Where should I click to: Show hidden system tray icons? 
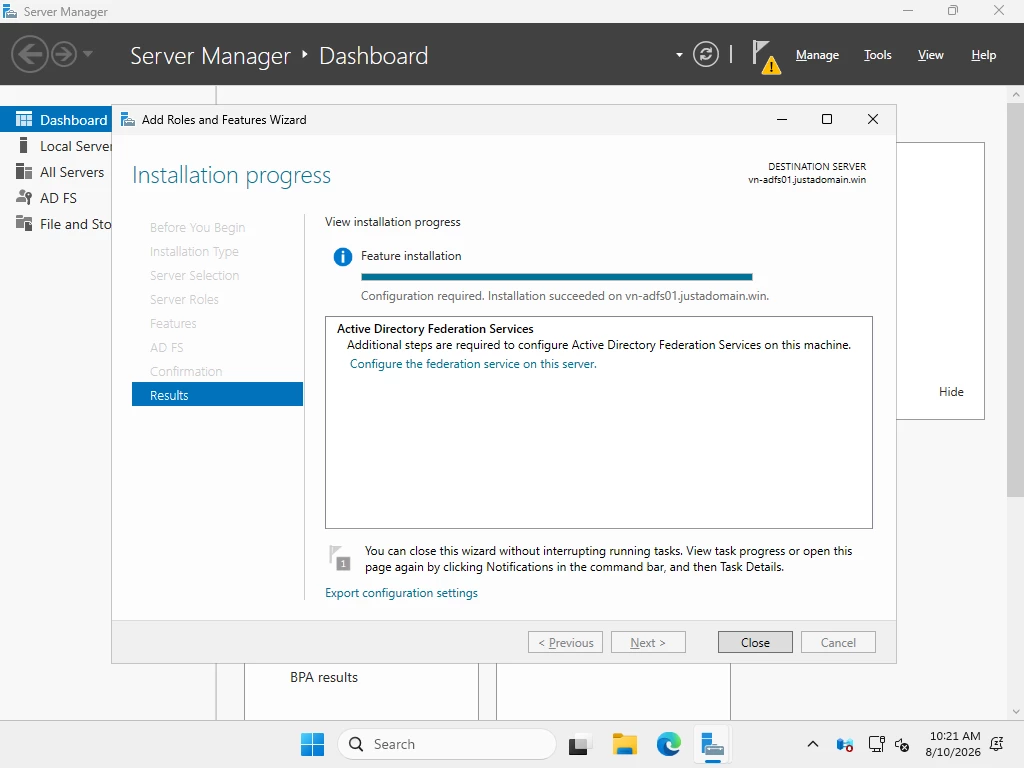tap(812, 744)
